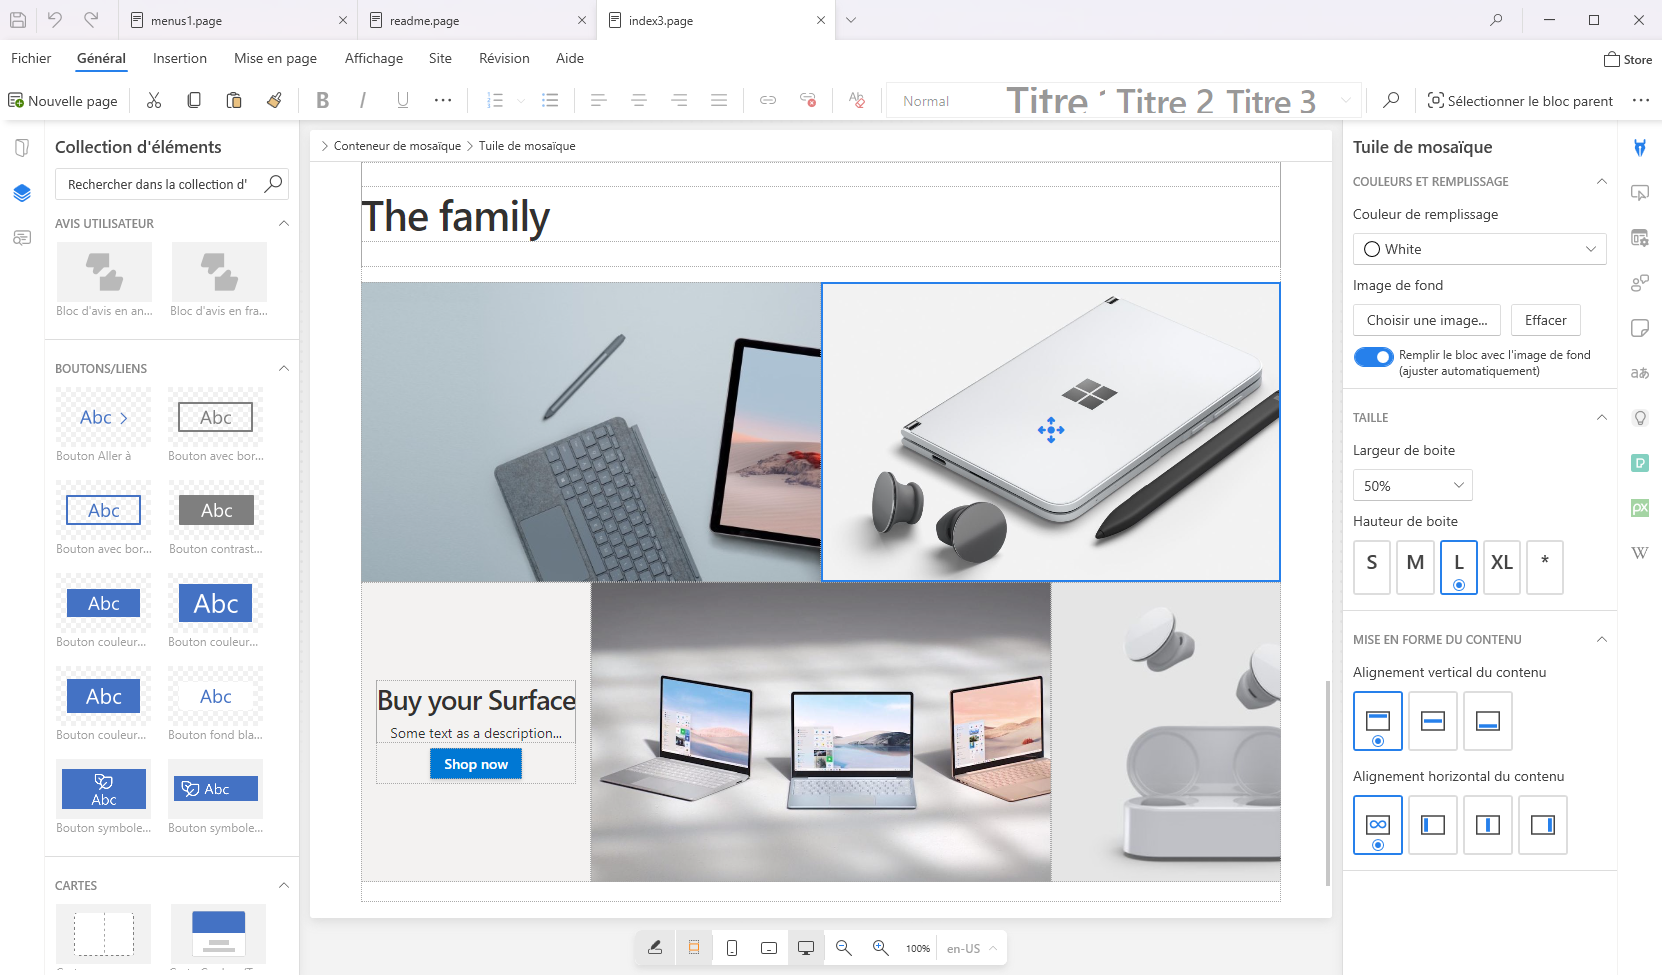Collapse Mise en forme du contenu section
Screen dimensions: 1662x975
(x=1601, y=639)
